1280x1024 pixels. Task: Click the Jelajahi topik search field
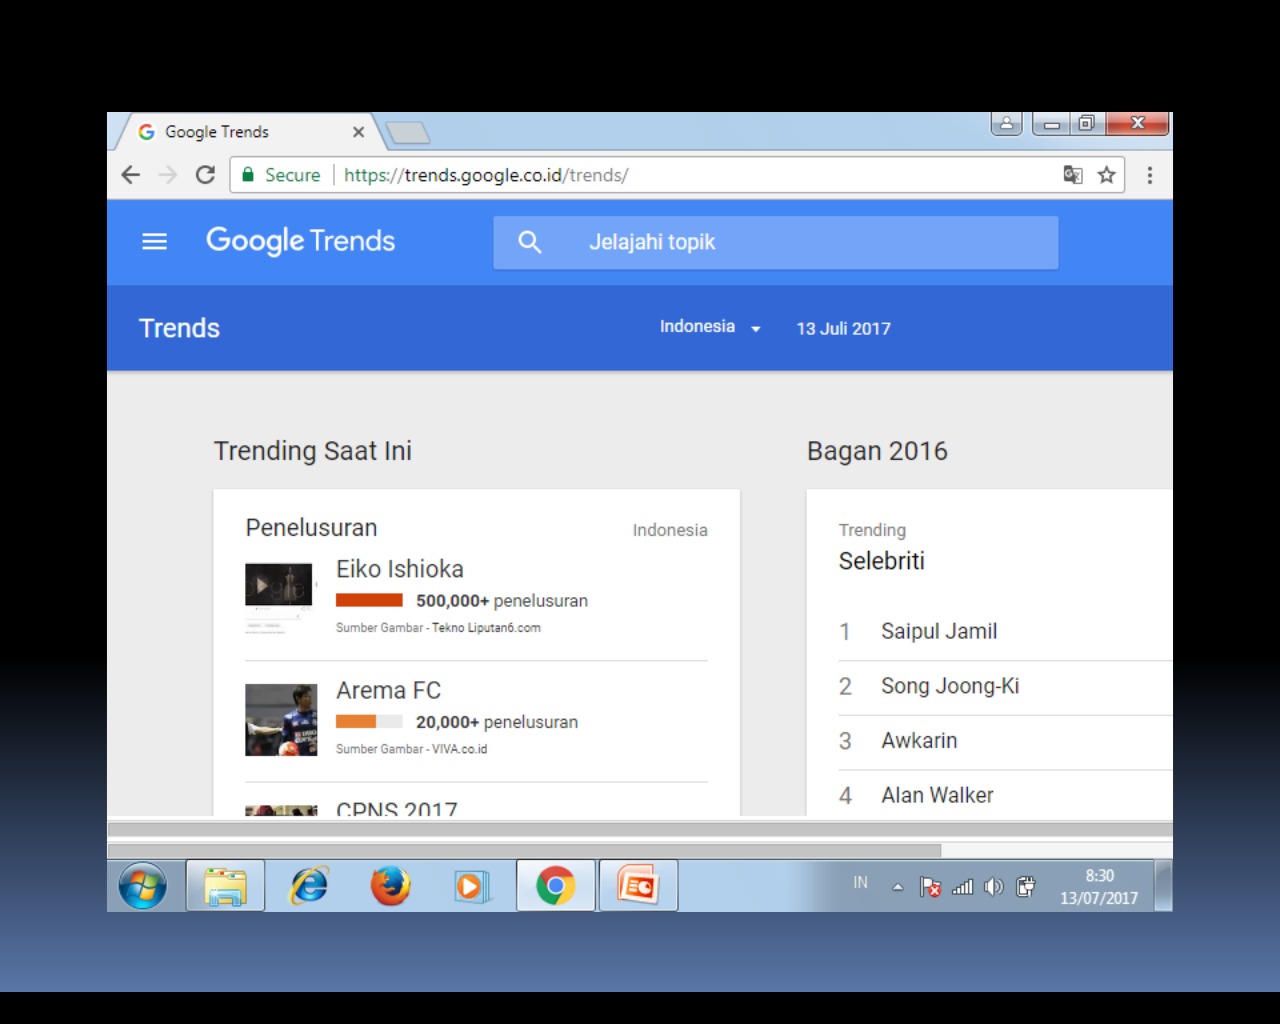point(775,242)
